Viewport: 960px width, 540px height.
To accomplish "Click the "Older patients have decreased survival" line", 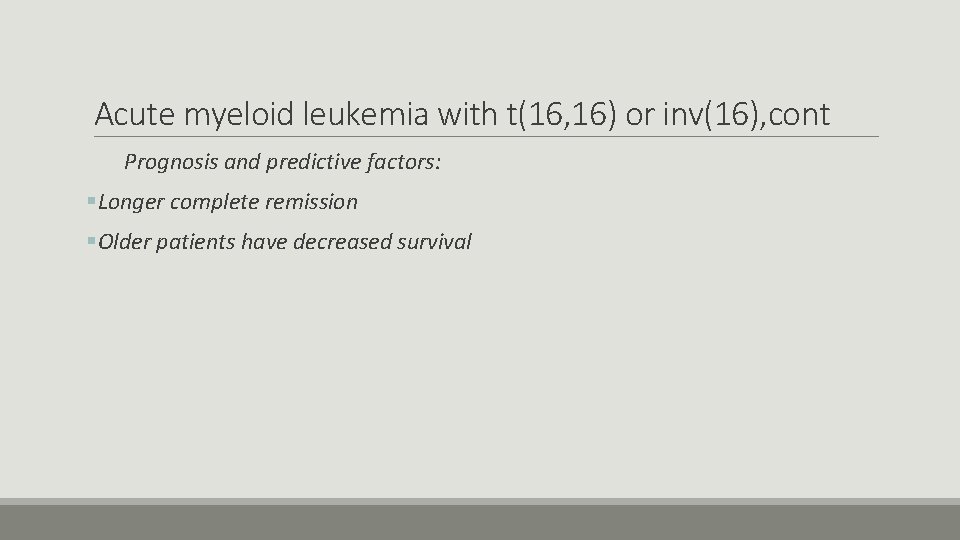I will click(285, 242).
